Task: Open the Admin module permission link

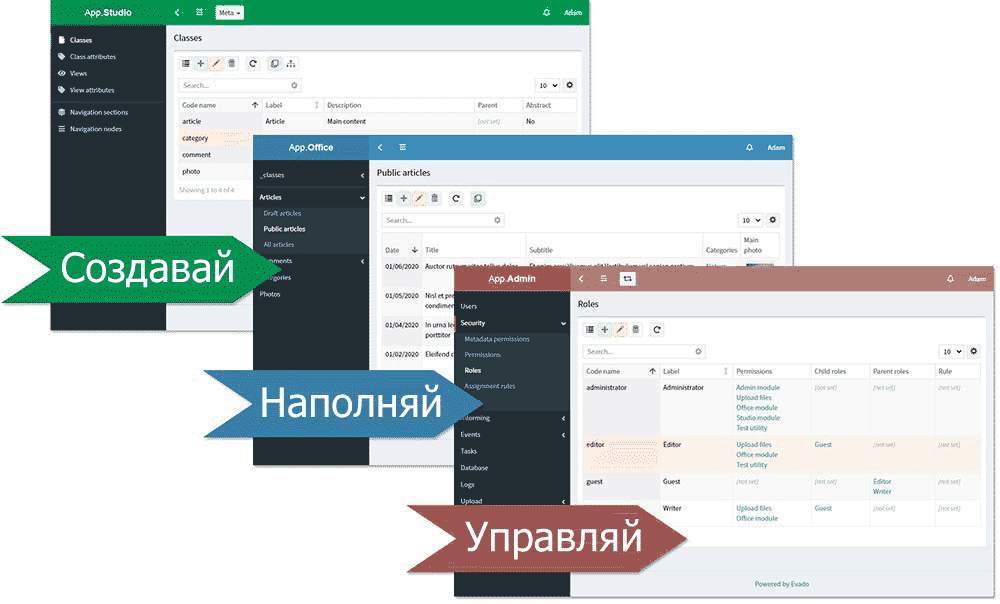Action: (758, 388)
